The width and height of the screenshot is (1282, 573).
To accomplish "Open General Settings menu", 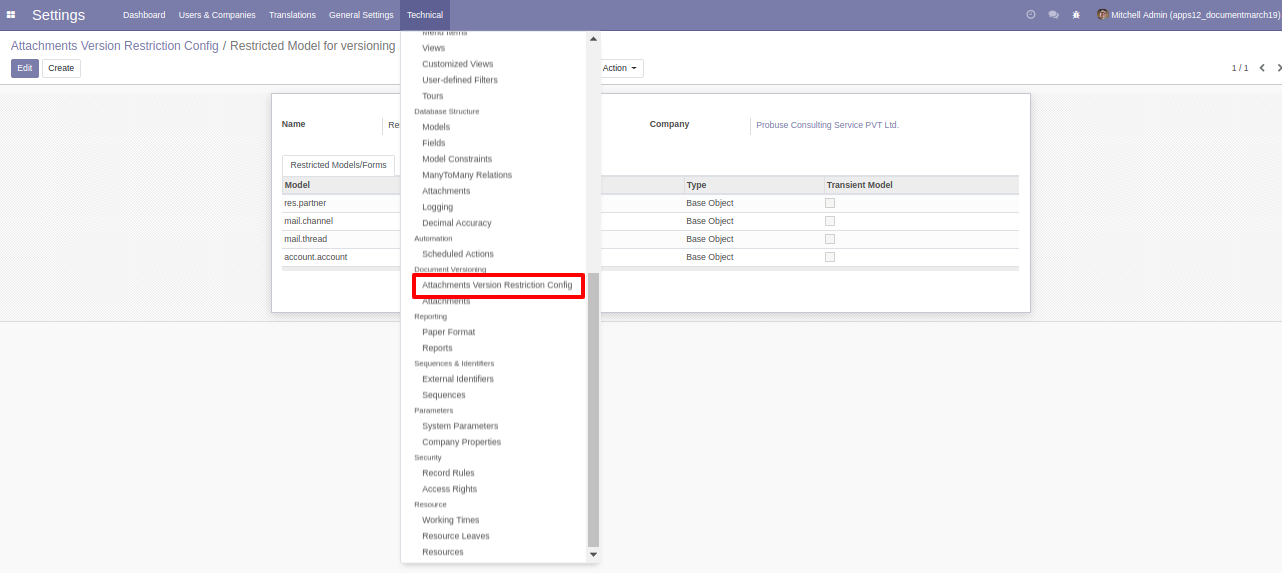I will coord(361,15).
